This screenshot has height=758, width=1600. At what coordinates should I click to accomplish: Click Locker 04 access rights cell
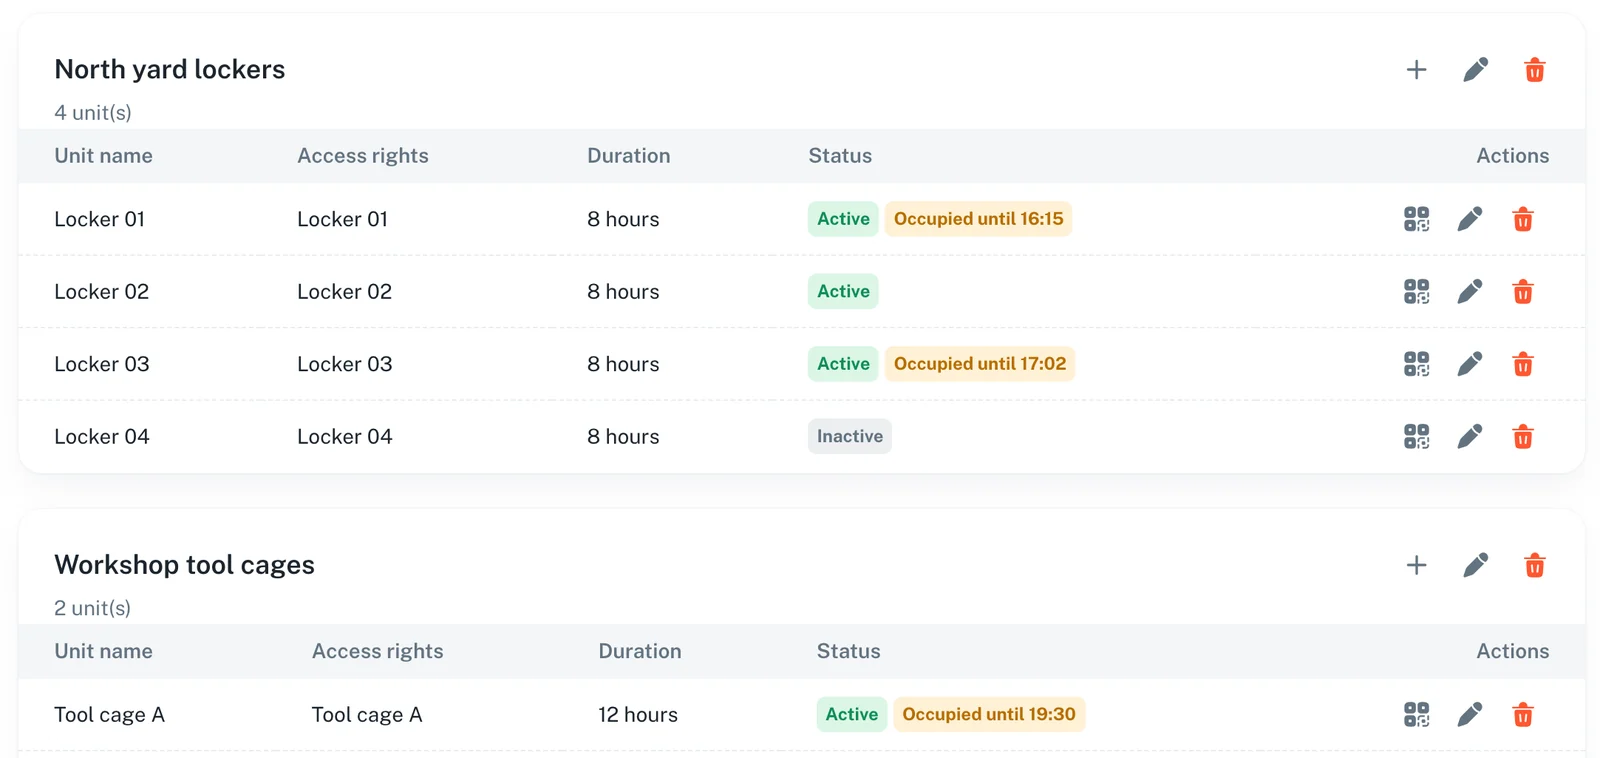pyautogui.click(x=344, y=436)
